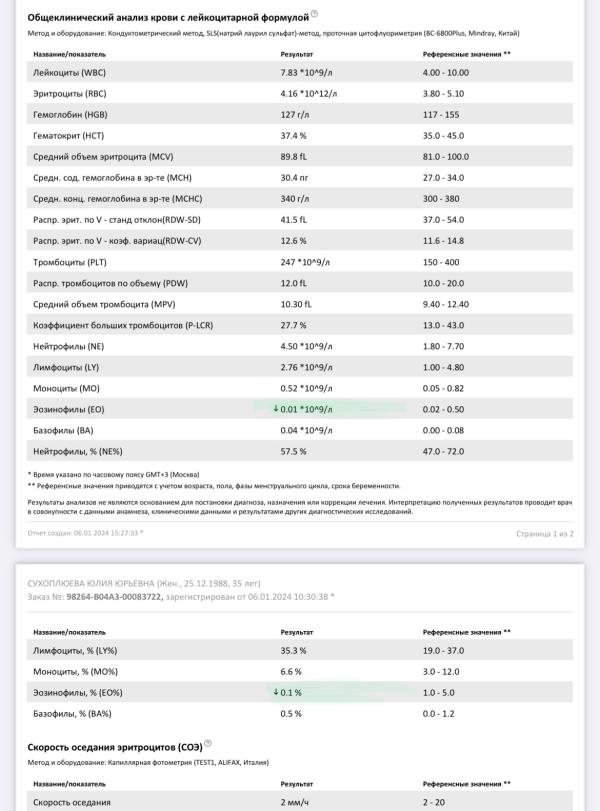The height and width of the screenshot is (811, 600).
Task: Click the Эритроциты (RBC) reference range 3.80 - 5.10
Action: (446, 94)
